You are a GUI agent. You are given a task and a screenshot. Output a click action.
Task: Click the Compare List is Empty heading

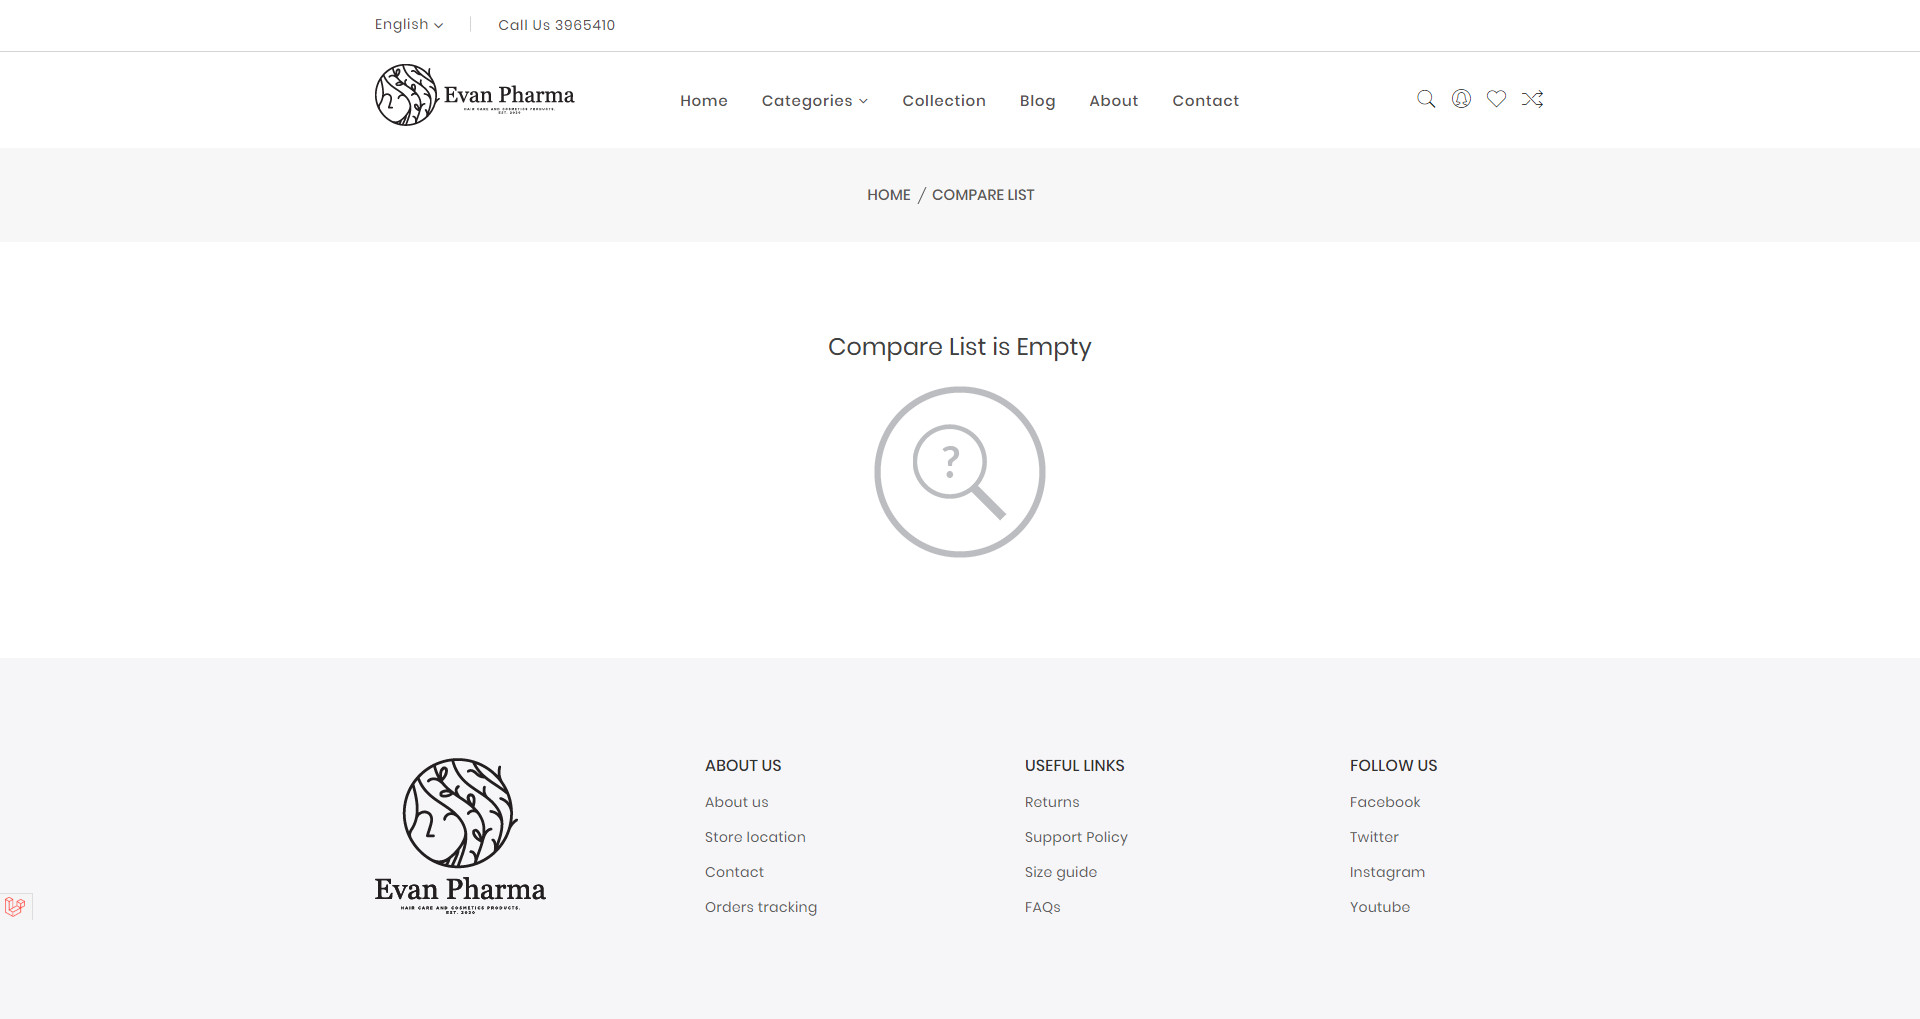(x=959, y=347)
